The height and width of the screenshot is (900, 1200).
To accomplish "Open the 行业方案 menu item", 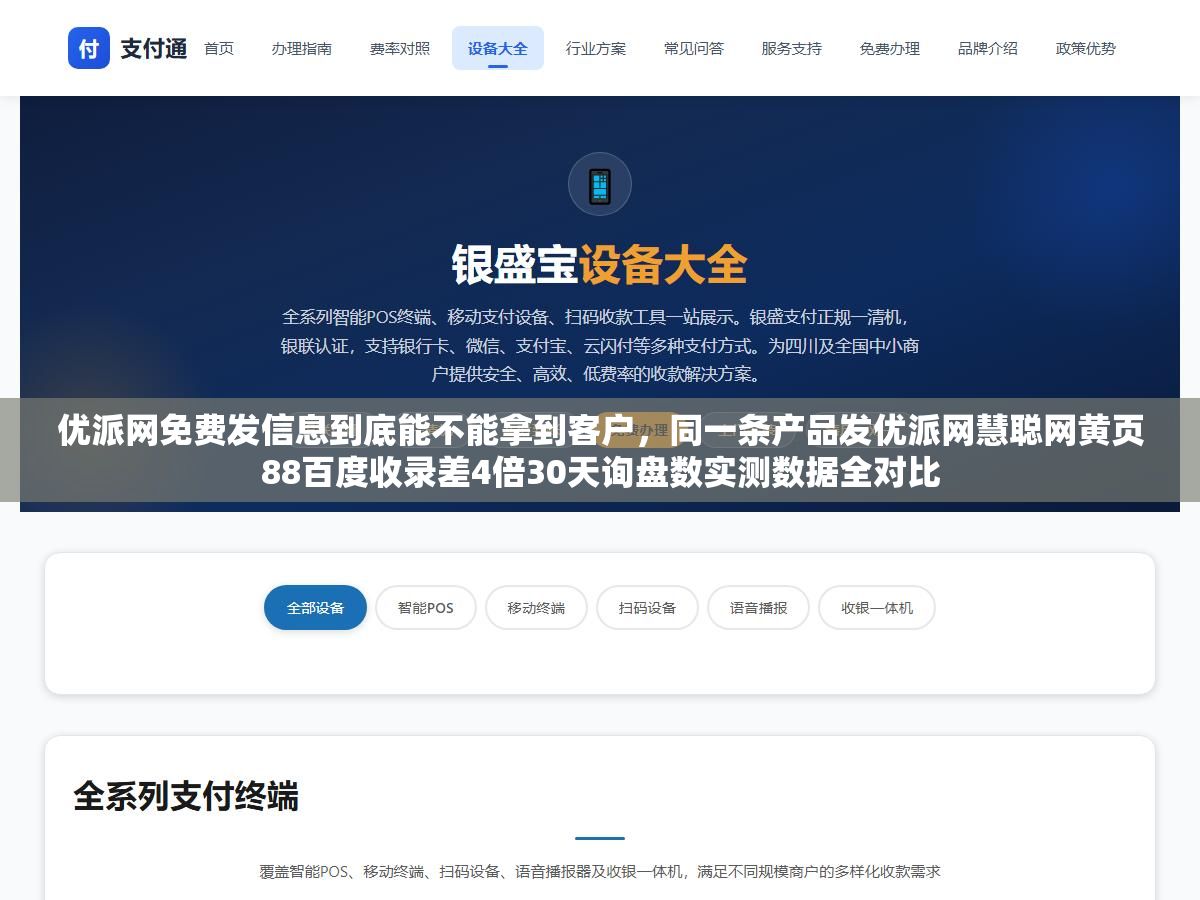I will coord(596,48).
